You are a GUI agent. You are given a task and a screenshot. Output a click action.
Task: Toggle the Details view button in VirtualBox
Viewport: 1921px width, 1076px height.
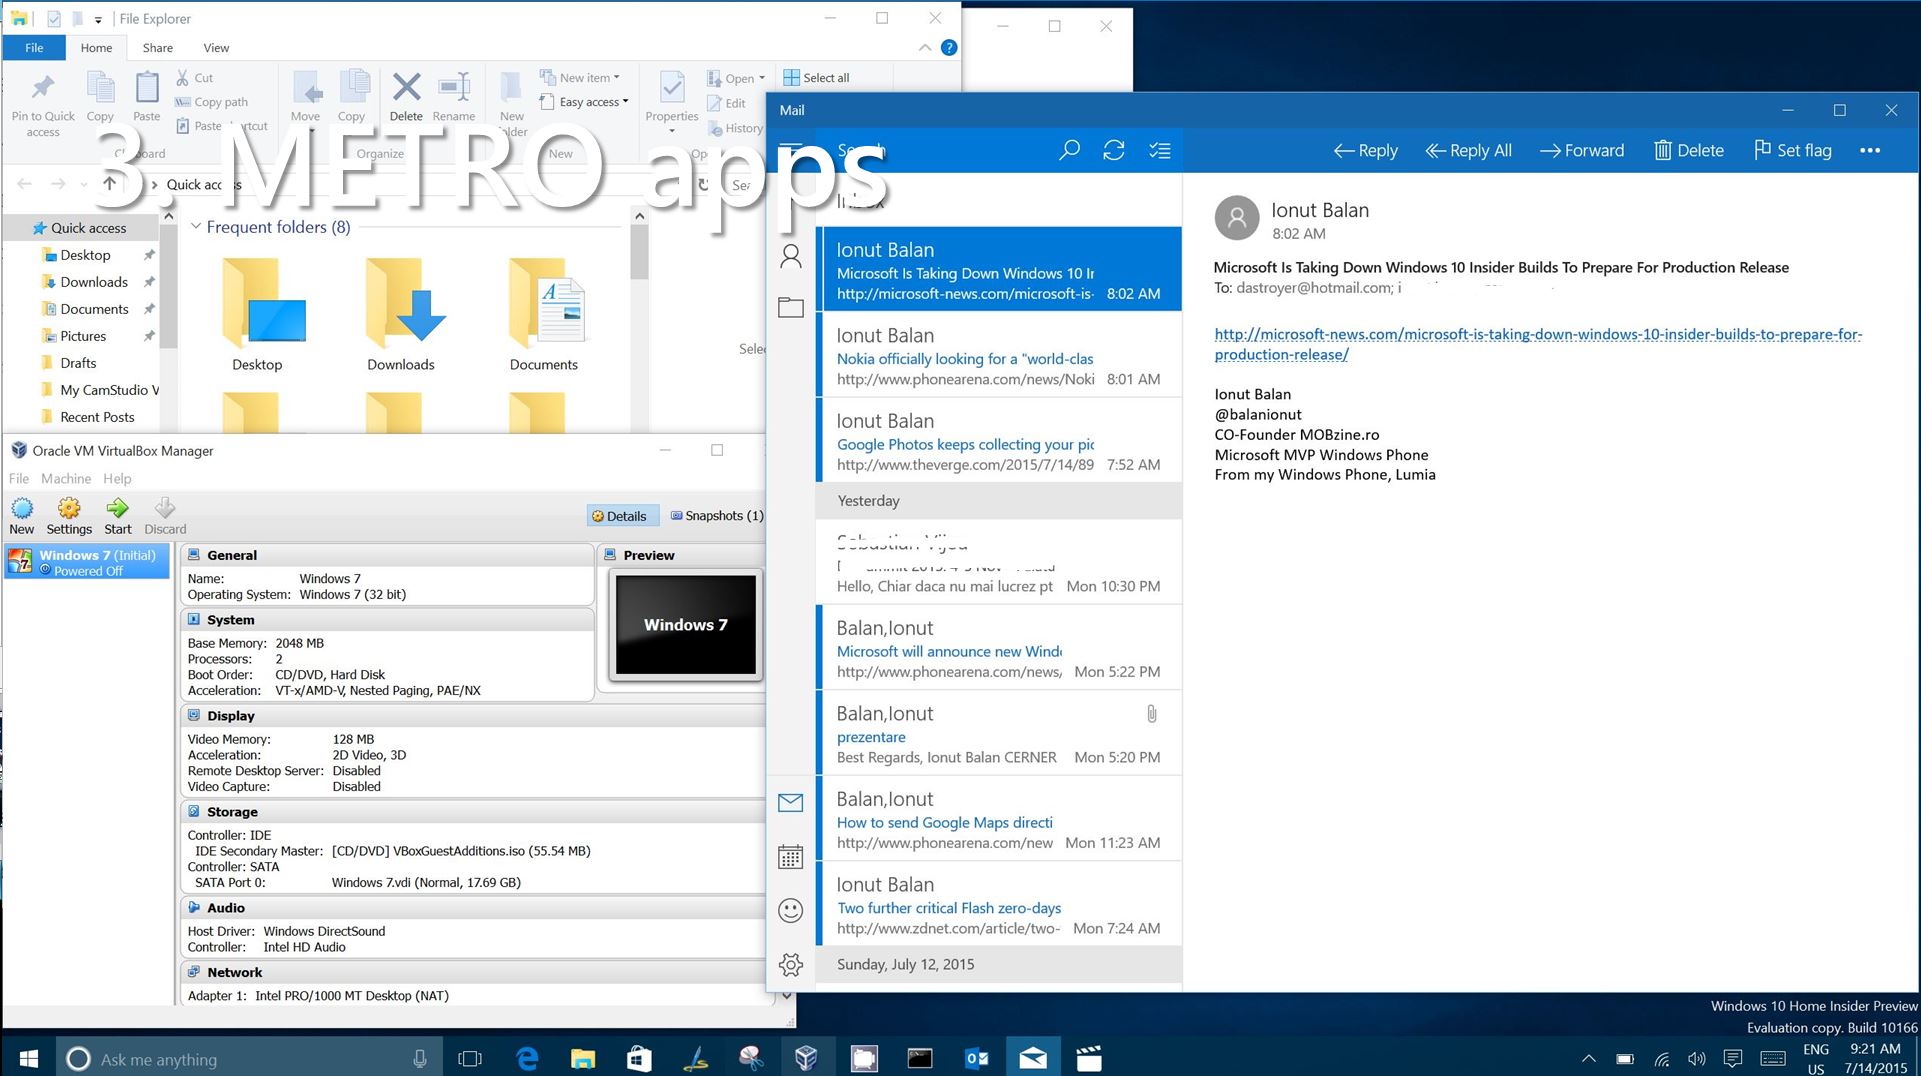pyautogui.click(x=620, y=516)
